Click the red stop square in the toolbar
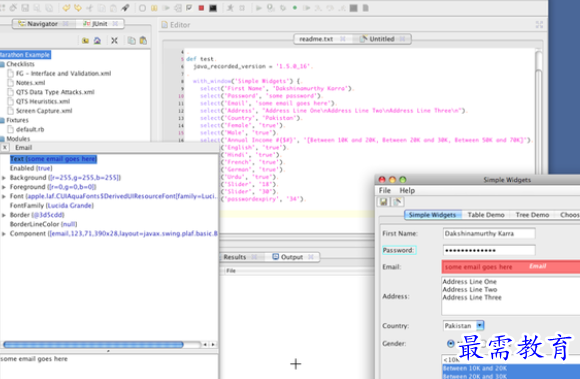Viewport: 580px width, 379px height. coord(201,8)
